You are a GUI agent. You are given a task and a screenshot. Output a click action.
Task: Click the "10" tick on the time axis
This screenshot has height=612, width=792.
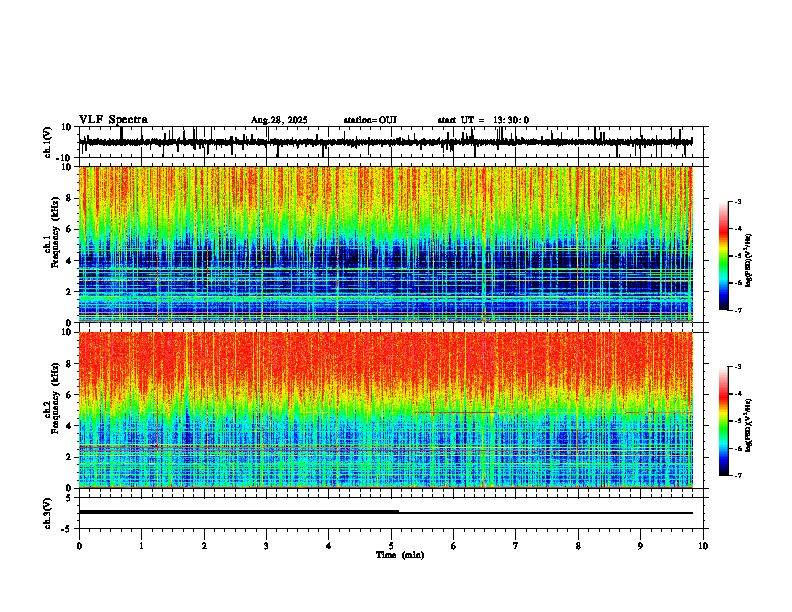(x=703, y=546)
